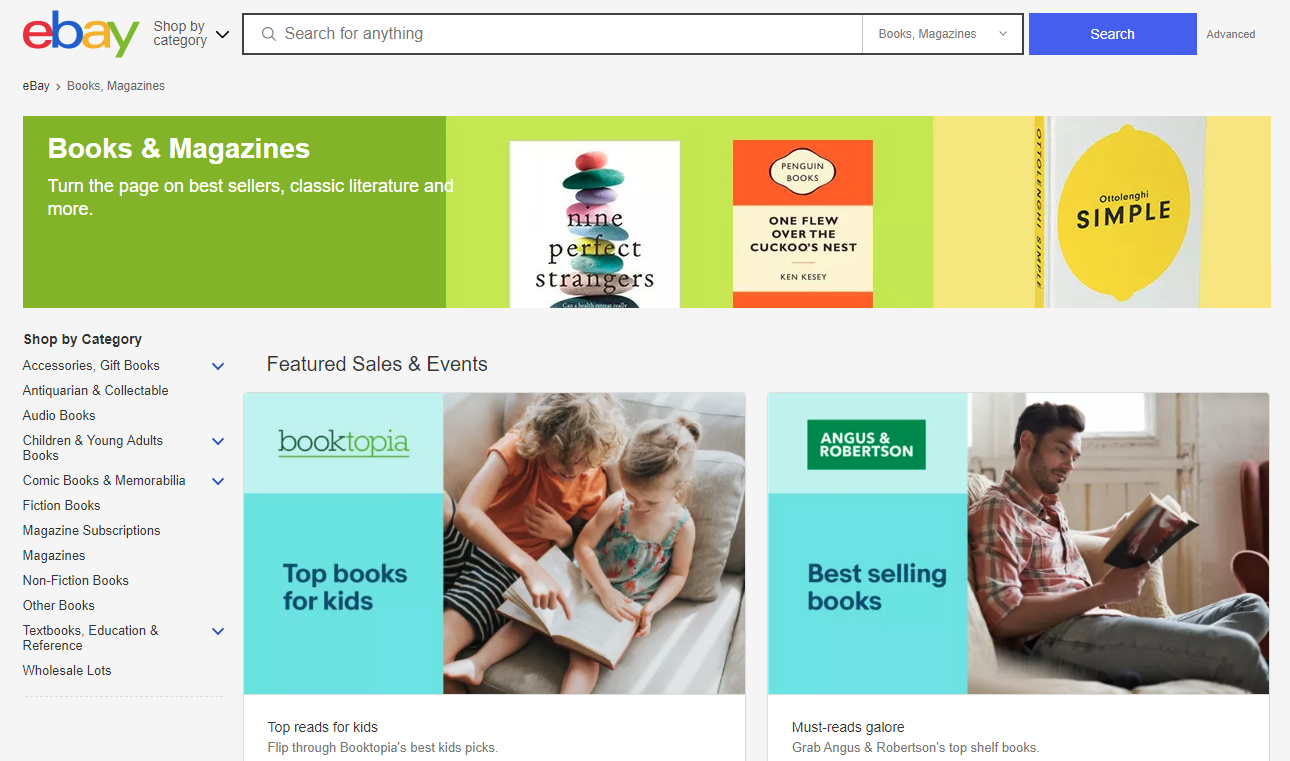Open the Booktopia Top books for kids banner
Screen dimensions: 1290x761
(x=494, y=543)
